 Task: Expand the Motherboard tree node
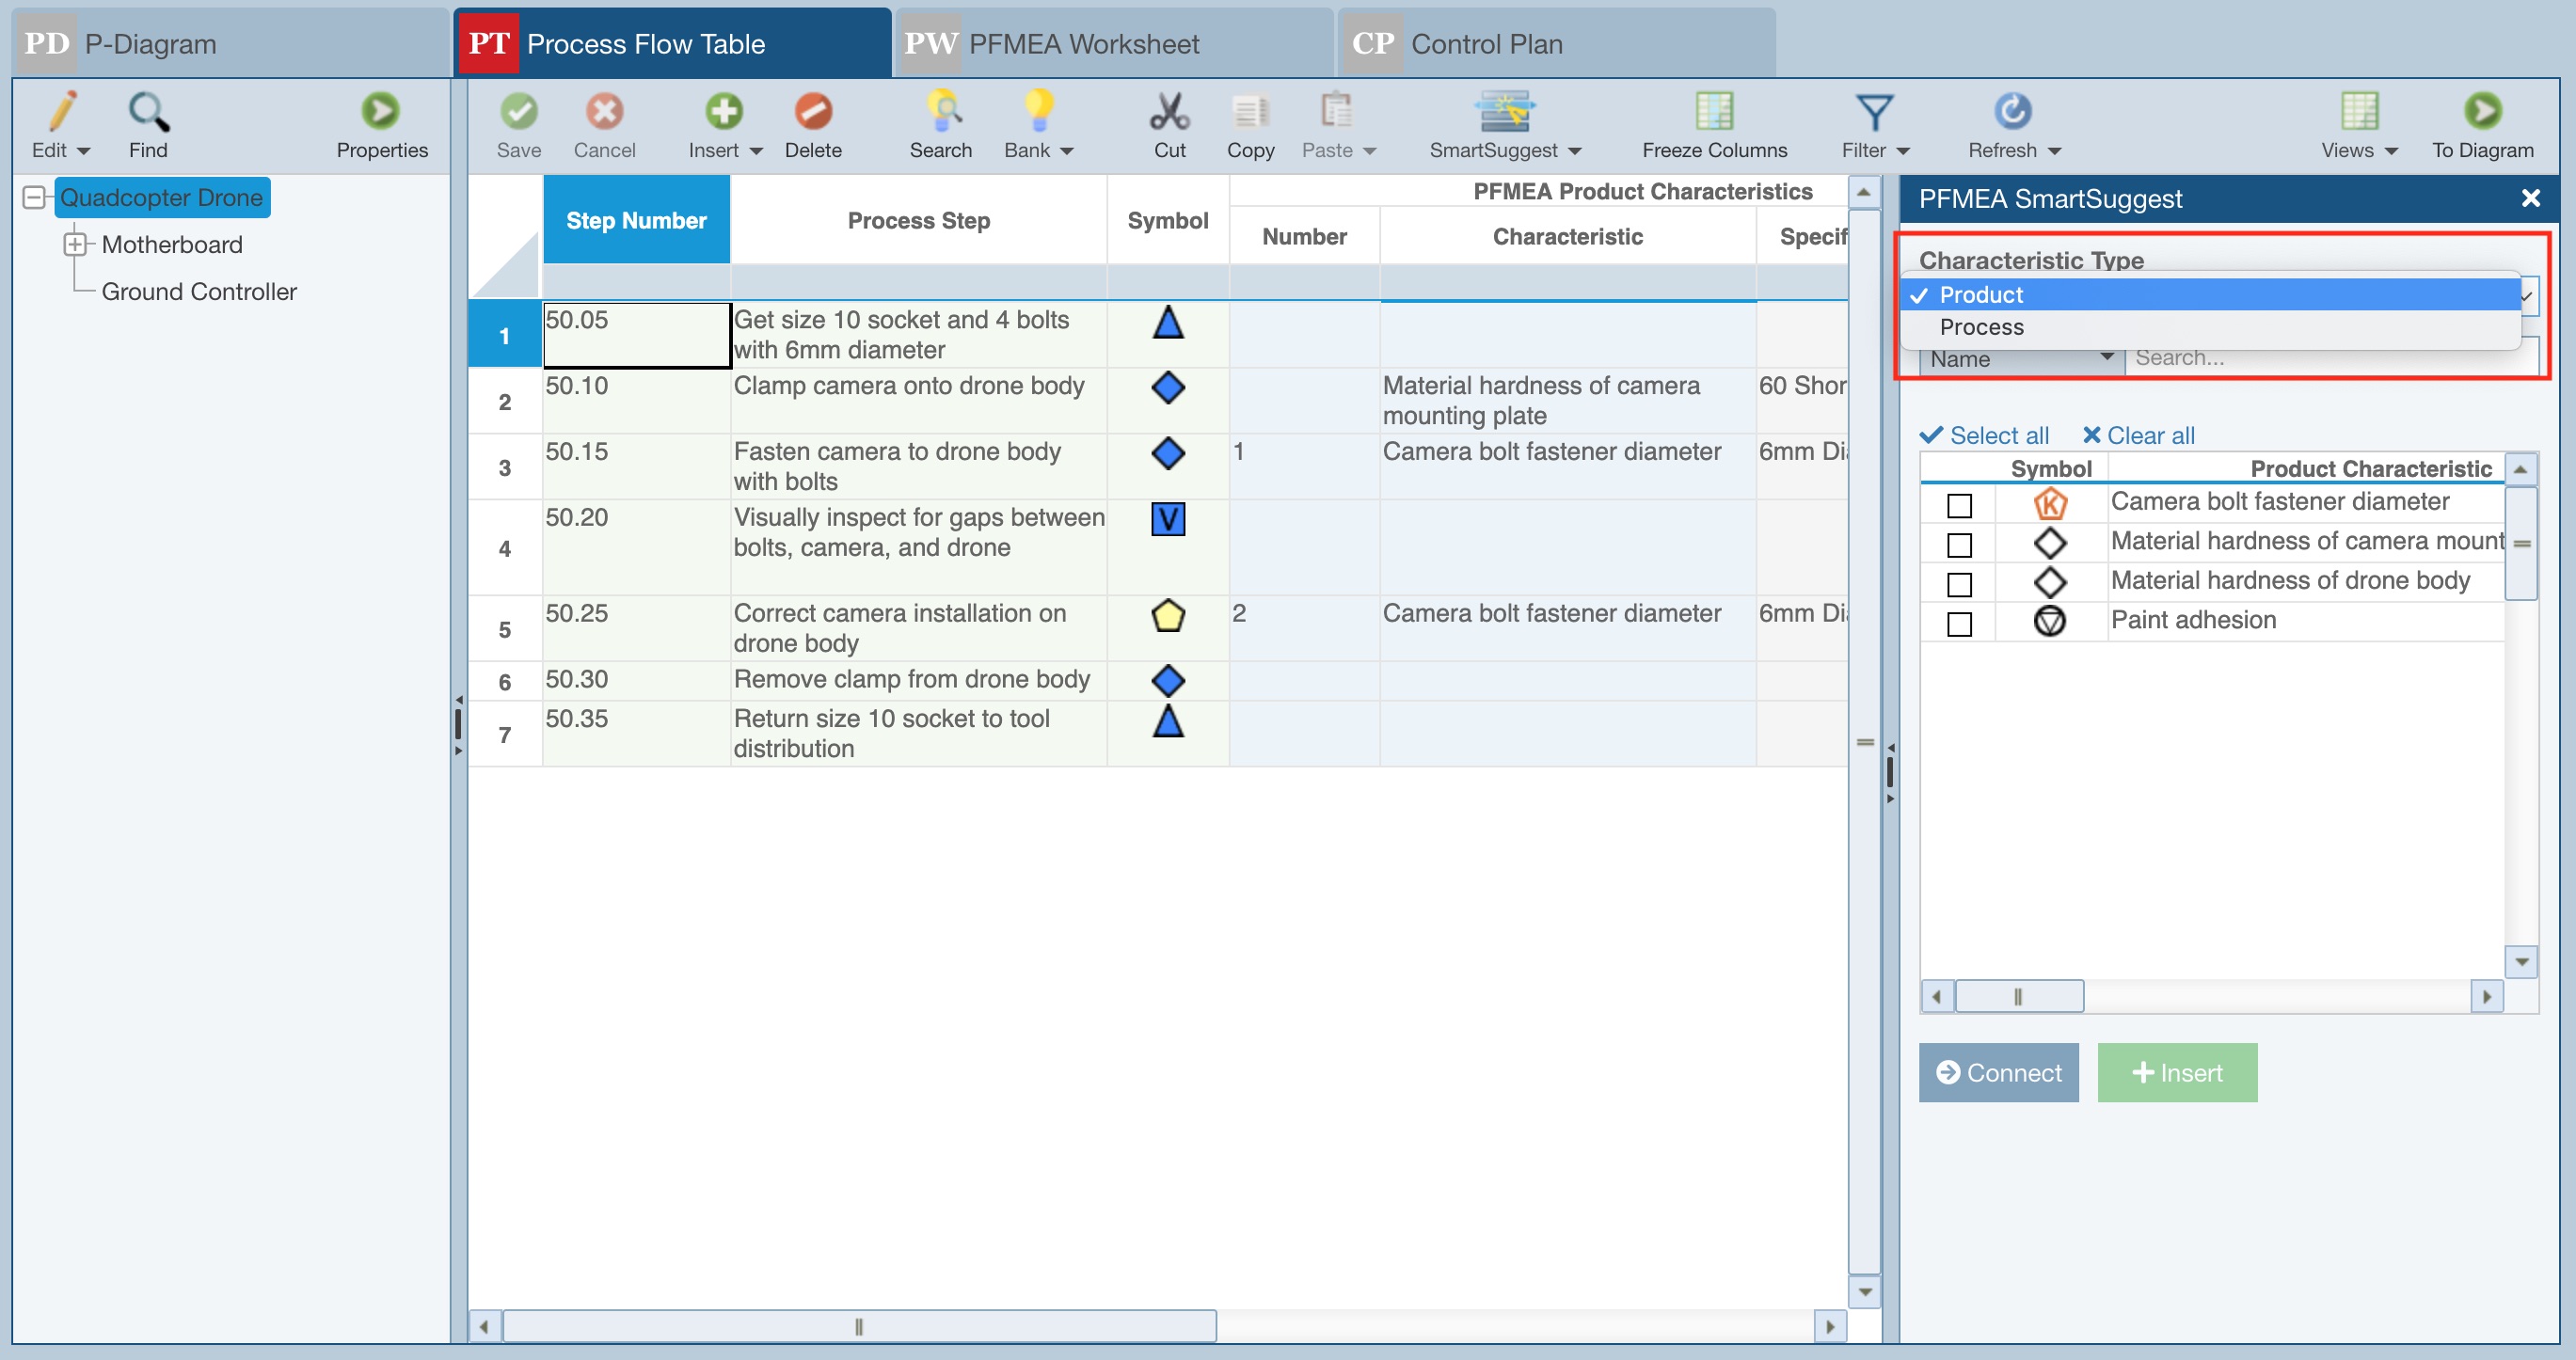75,244
